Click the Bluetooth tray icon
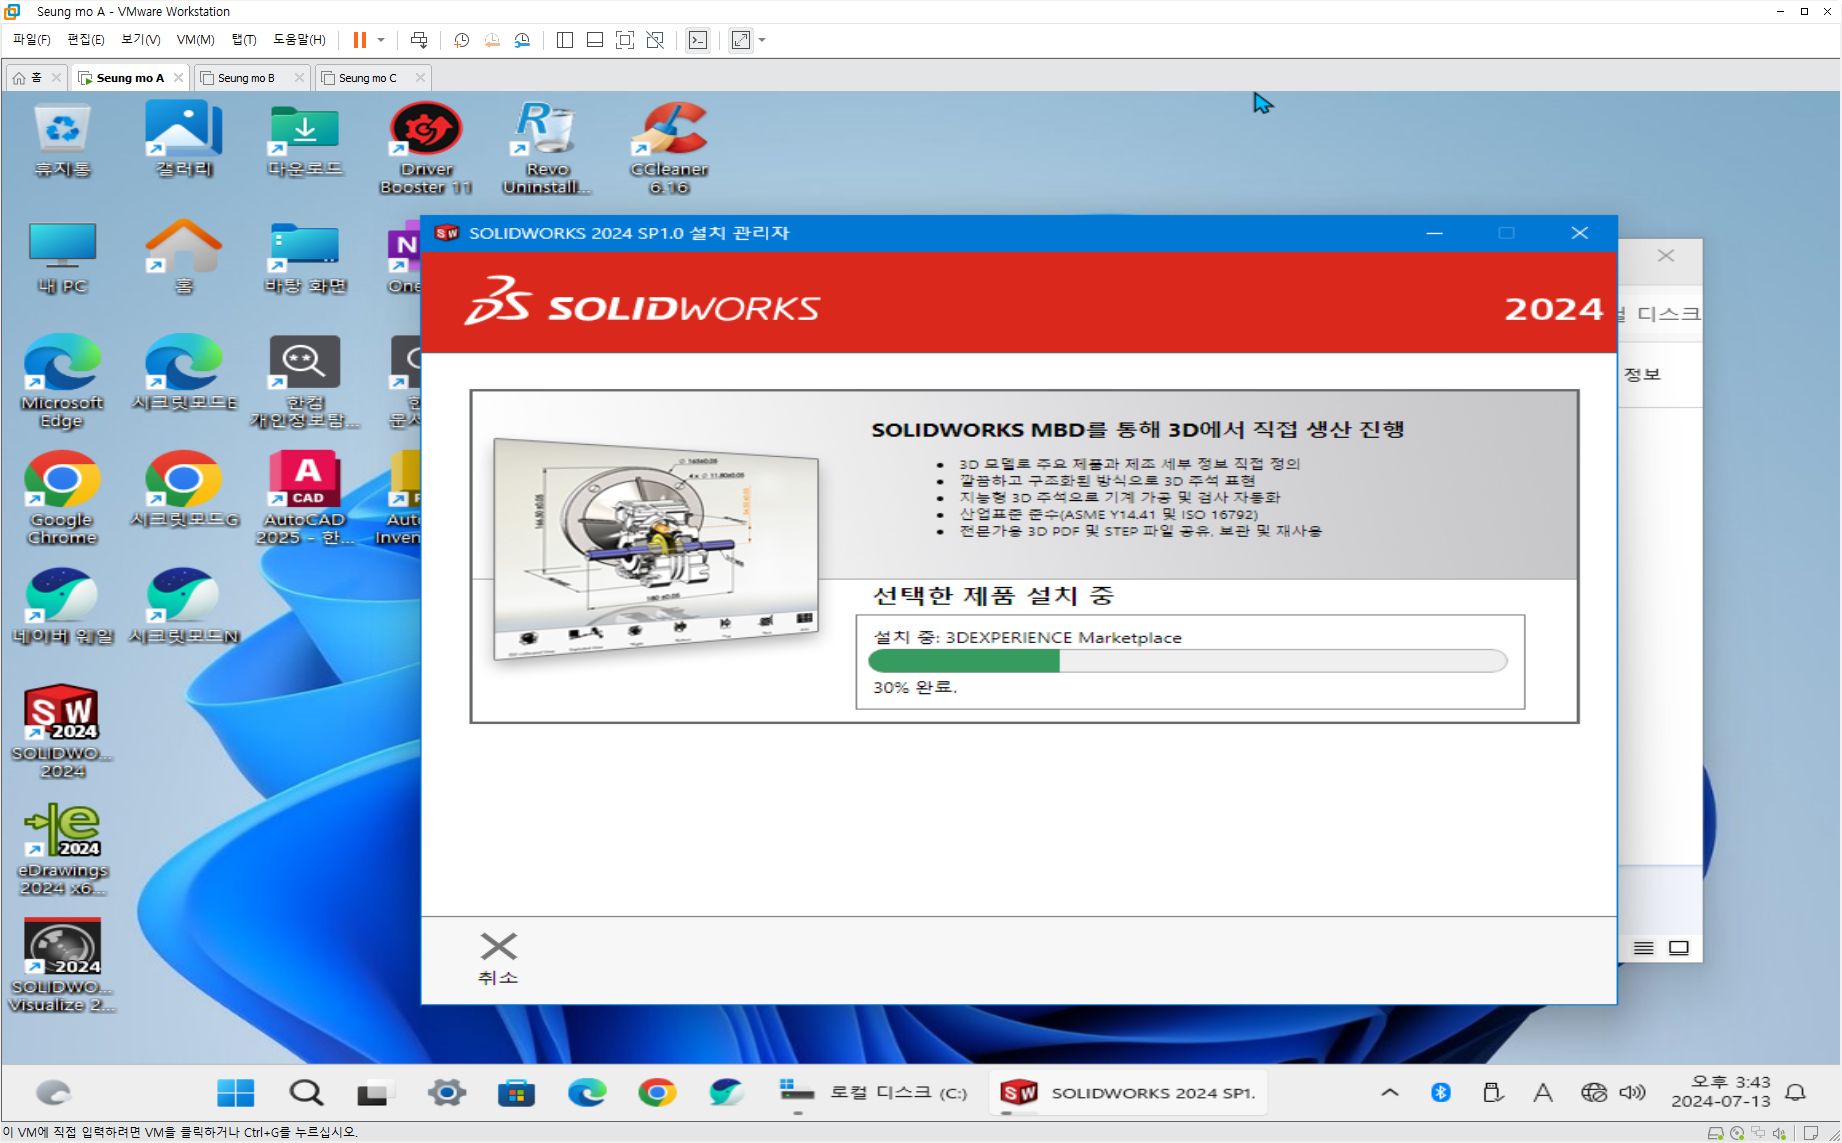The height and width of the screenshot is (1143, 1842). pos(1441,1093)
